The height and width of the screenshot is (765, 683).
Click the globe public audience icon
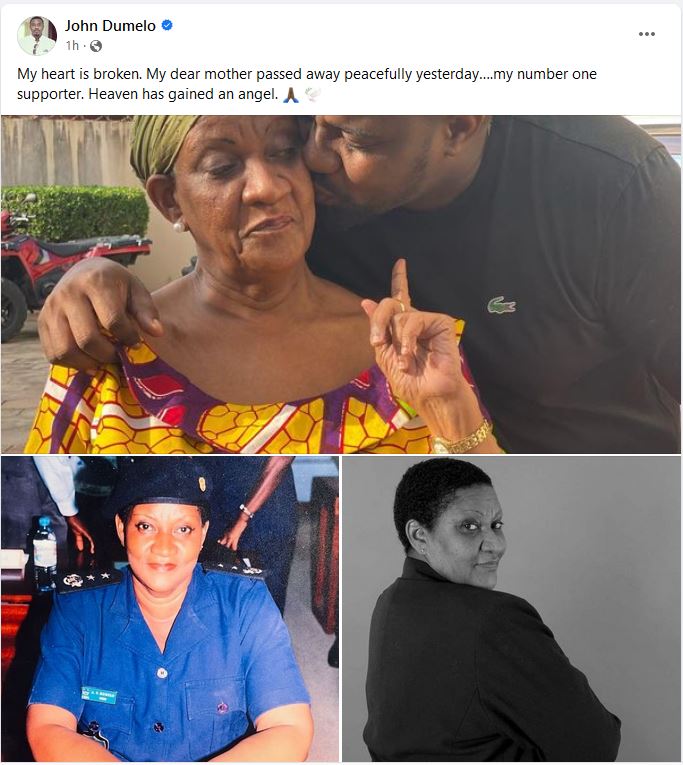pyautogui.click(x=96, y=46)
